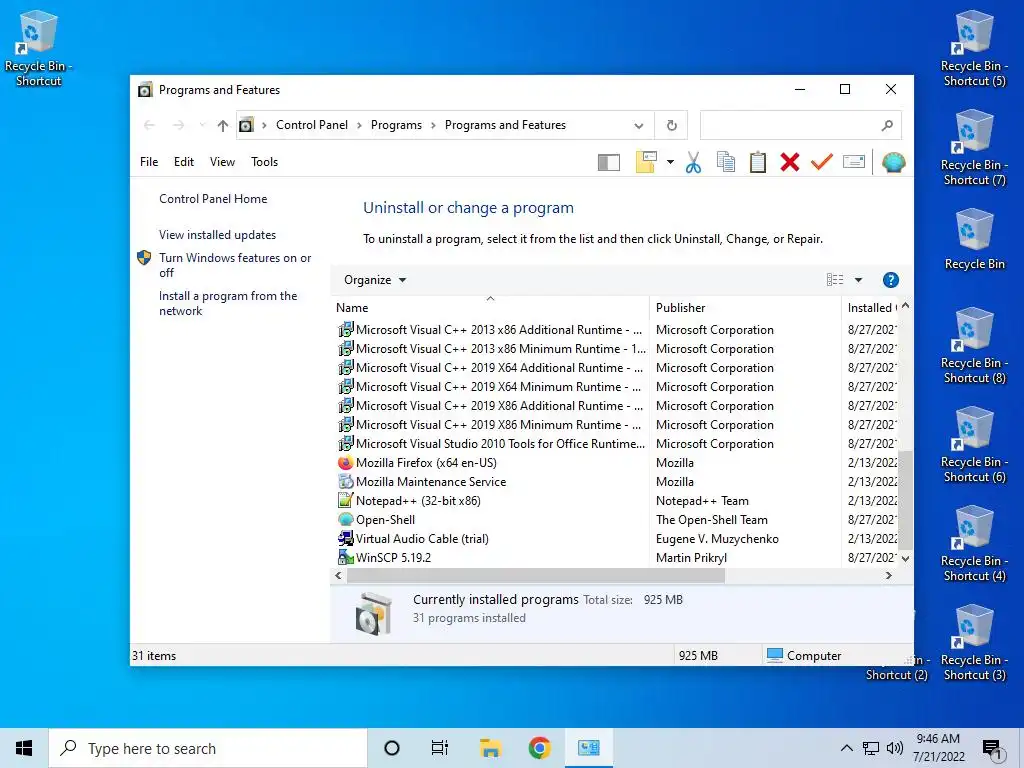Click the Email toolbar icon
1024x768 pixels.
pos(854,161)
